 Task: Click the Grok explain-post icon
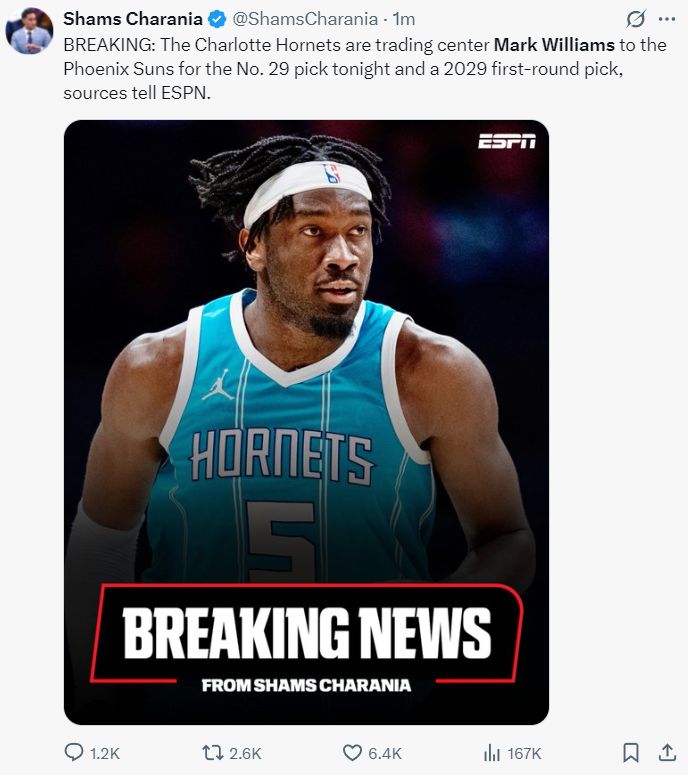[x=636, y=19]
